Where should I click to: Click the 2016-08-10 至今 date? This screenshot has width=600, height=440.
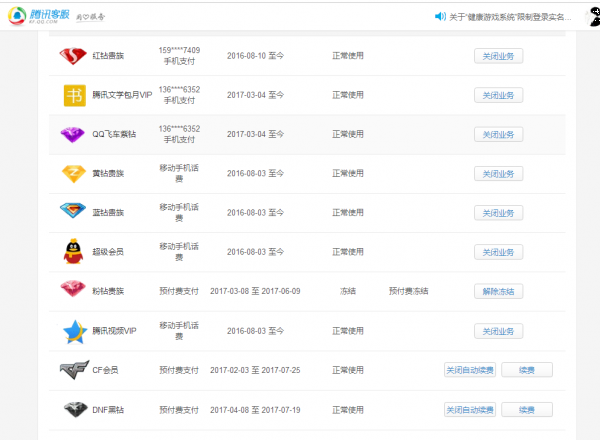256,56
